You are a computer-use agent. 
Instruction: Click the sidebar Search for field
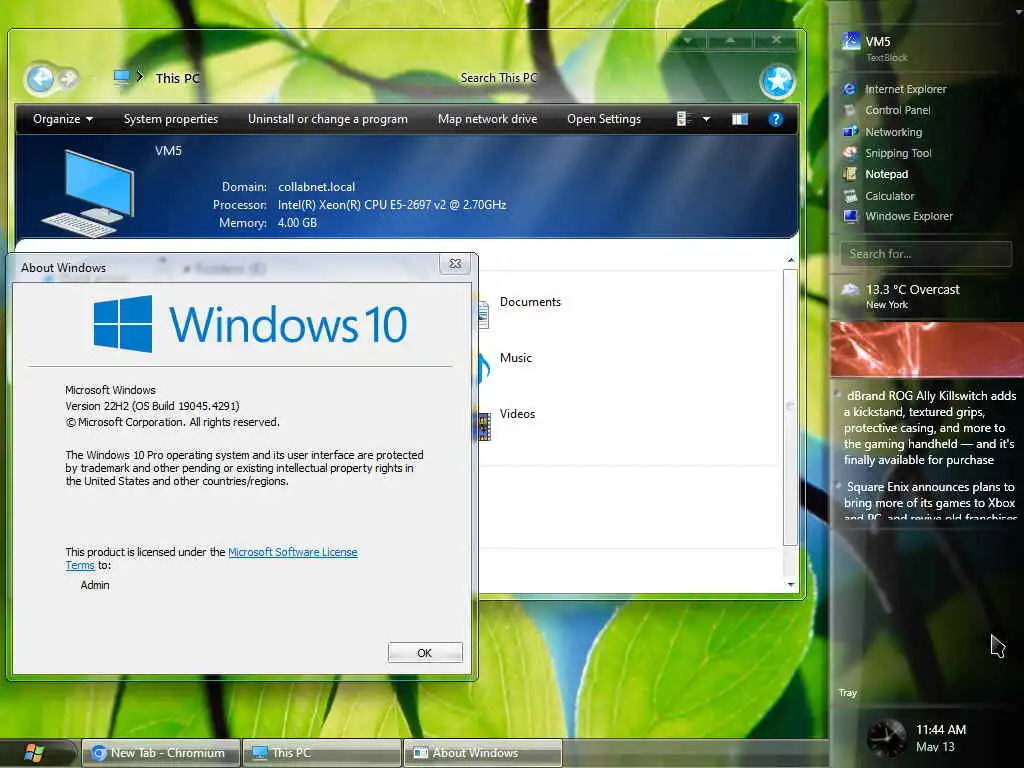click(x=926, y=254)
